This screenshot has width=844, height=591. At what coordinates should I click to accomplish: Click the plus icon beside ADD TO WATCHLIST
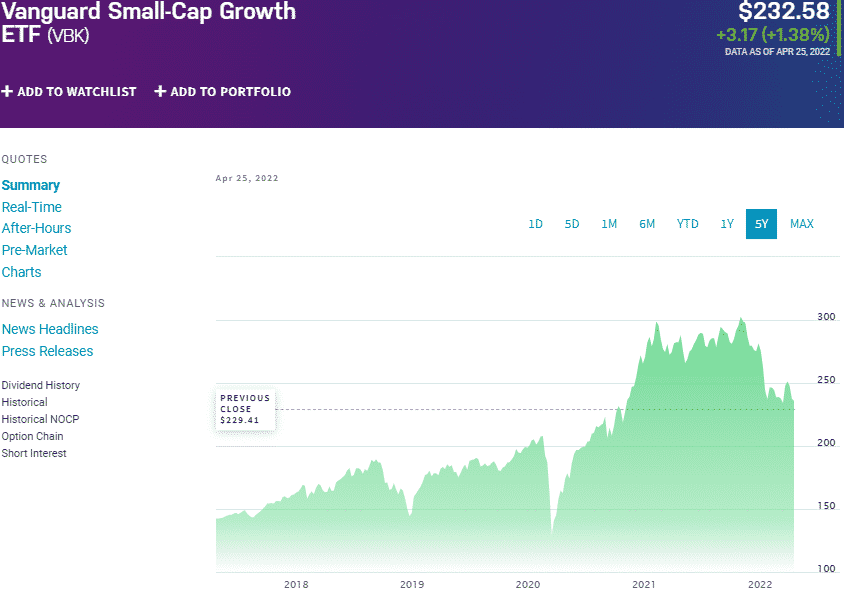(9, 91)
